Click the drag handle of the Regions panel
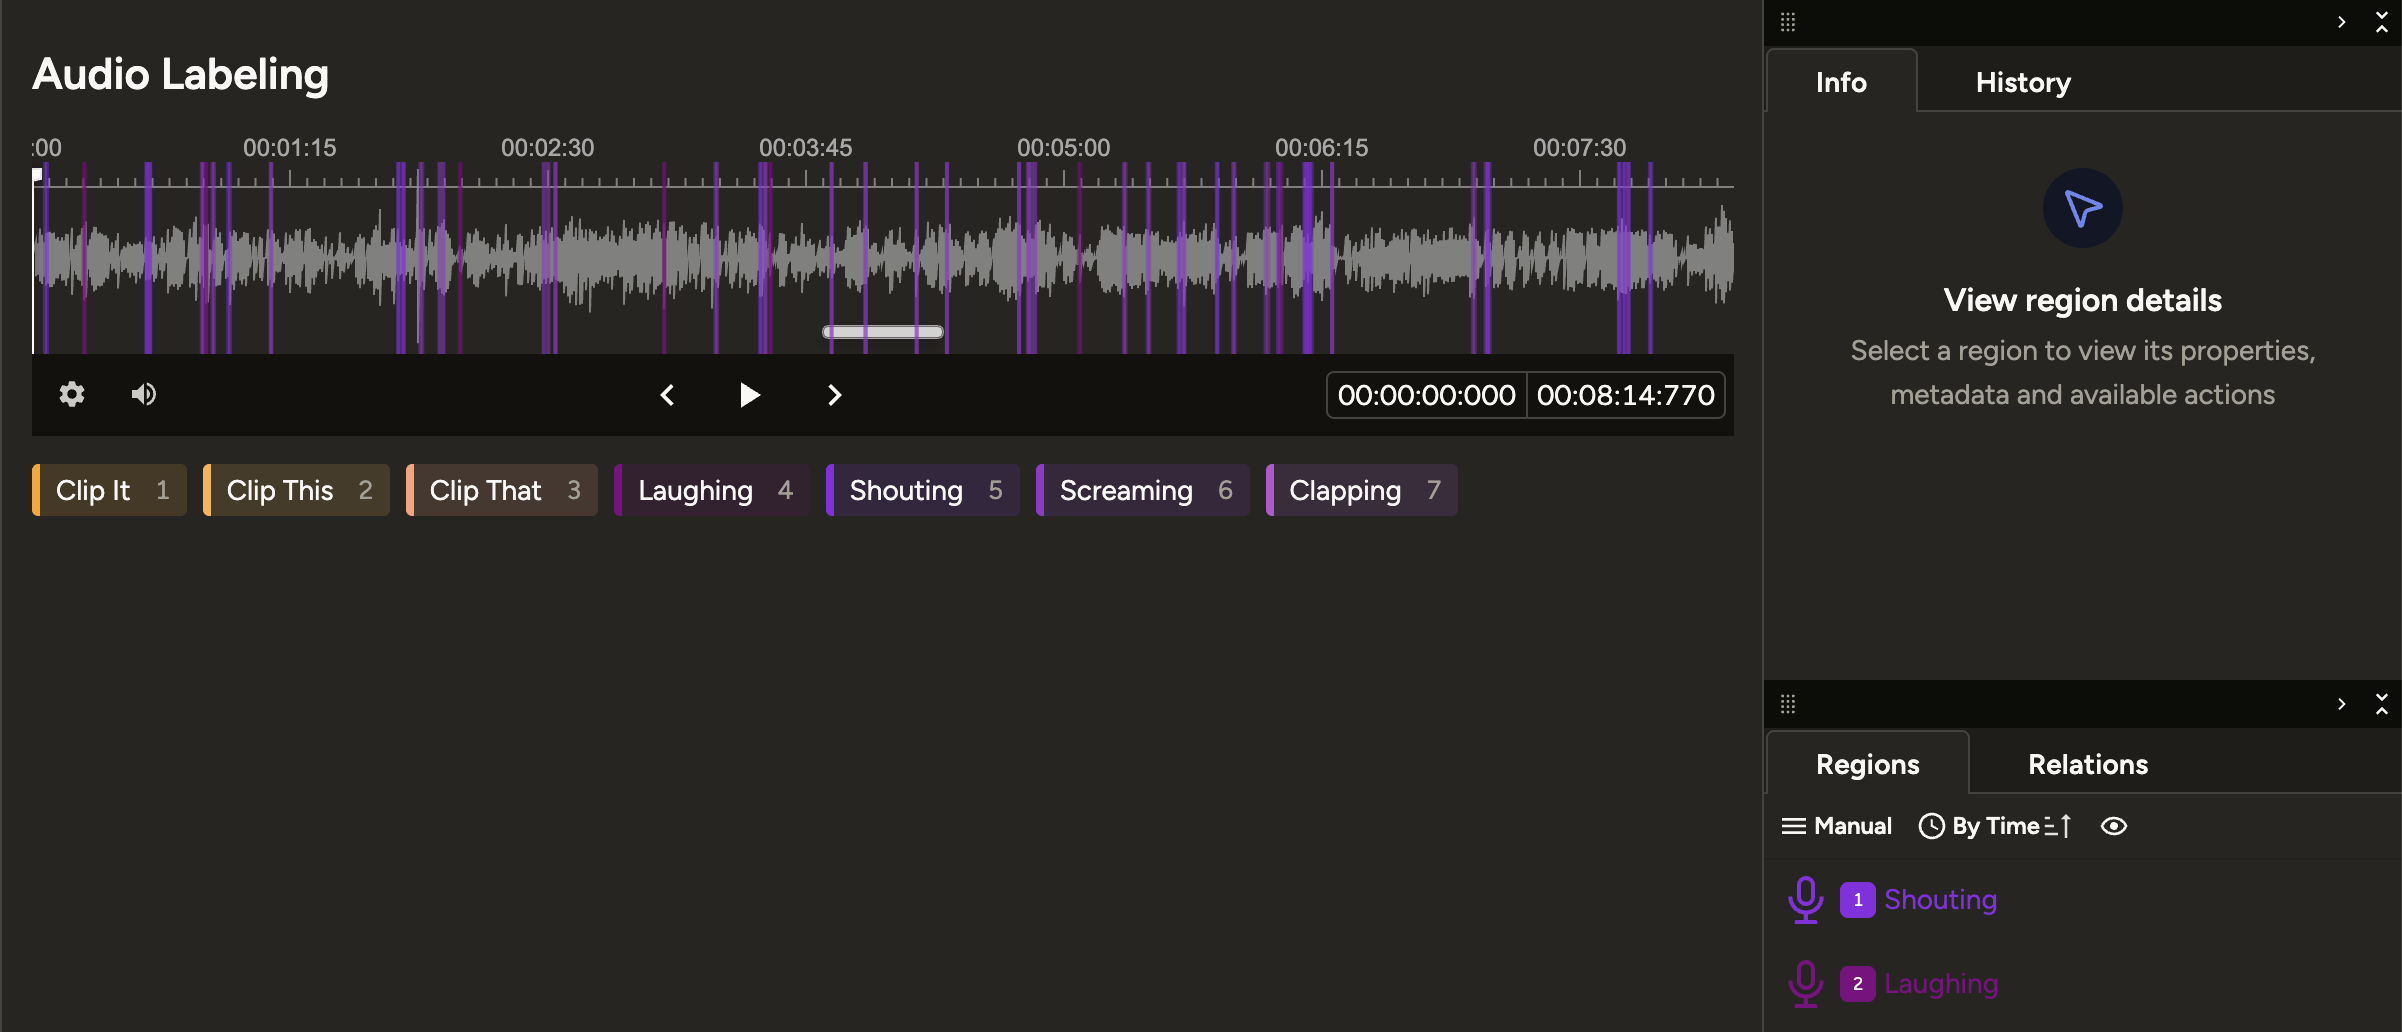The width and height of the screenshot is (2402, 1032). point(1790,705)
